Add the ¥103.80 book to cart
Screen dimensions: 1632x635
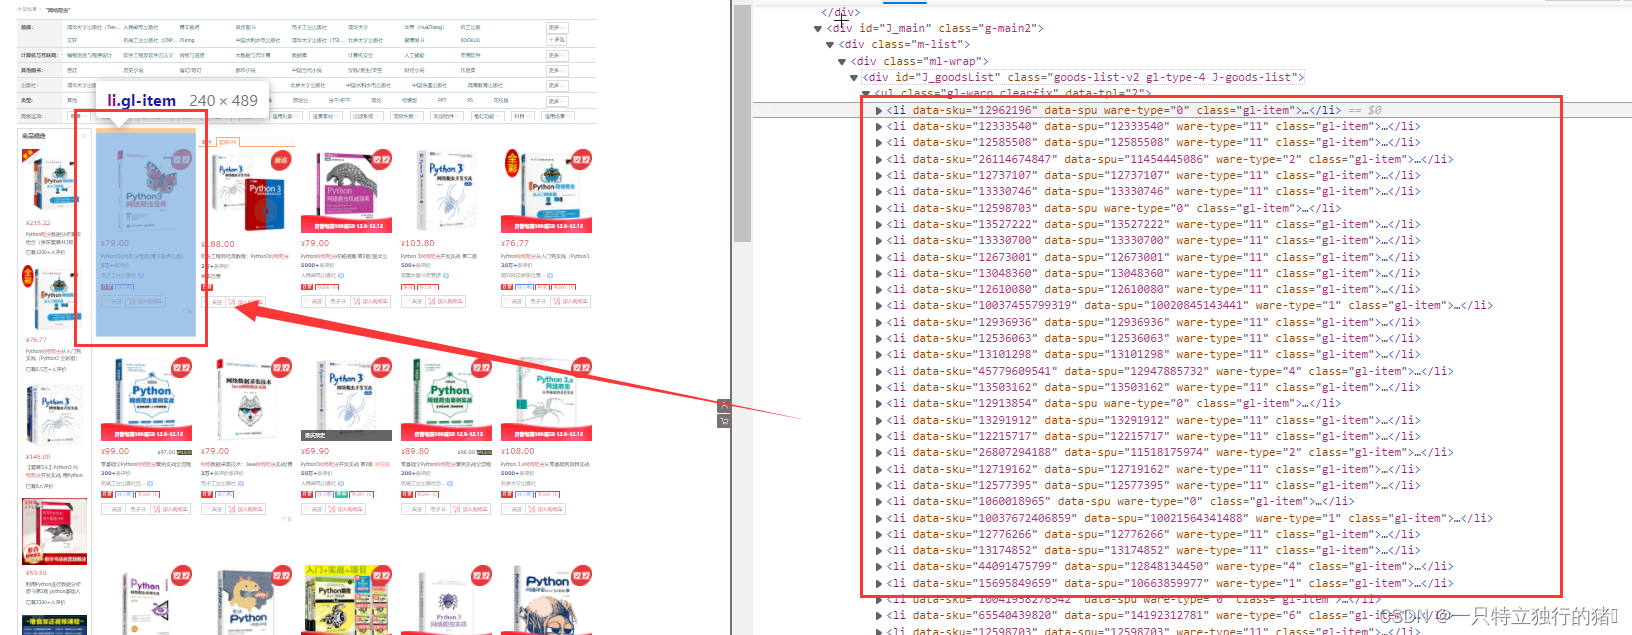point(446,301)
